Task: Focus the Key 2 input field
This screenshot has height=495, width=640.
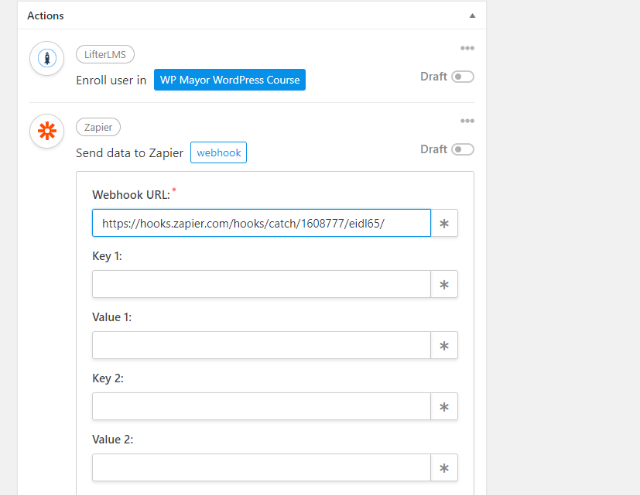Action: click(261, 407)
